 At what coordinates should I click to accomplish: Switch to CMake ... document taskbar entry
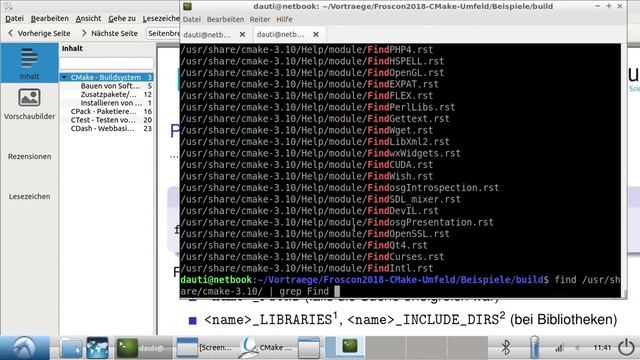point(266,348)
